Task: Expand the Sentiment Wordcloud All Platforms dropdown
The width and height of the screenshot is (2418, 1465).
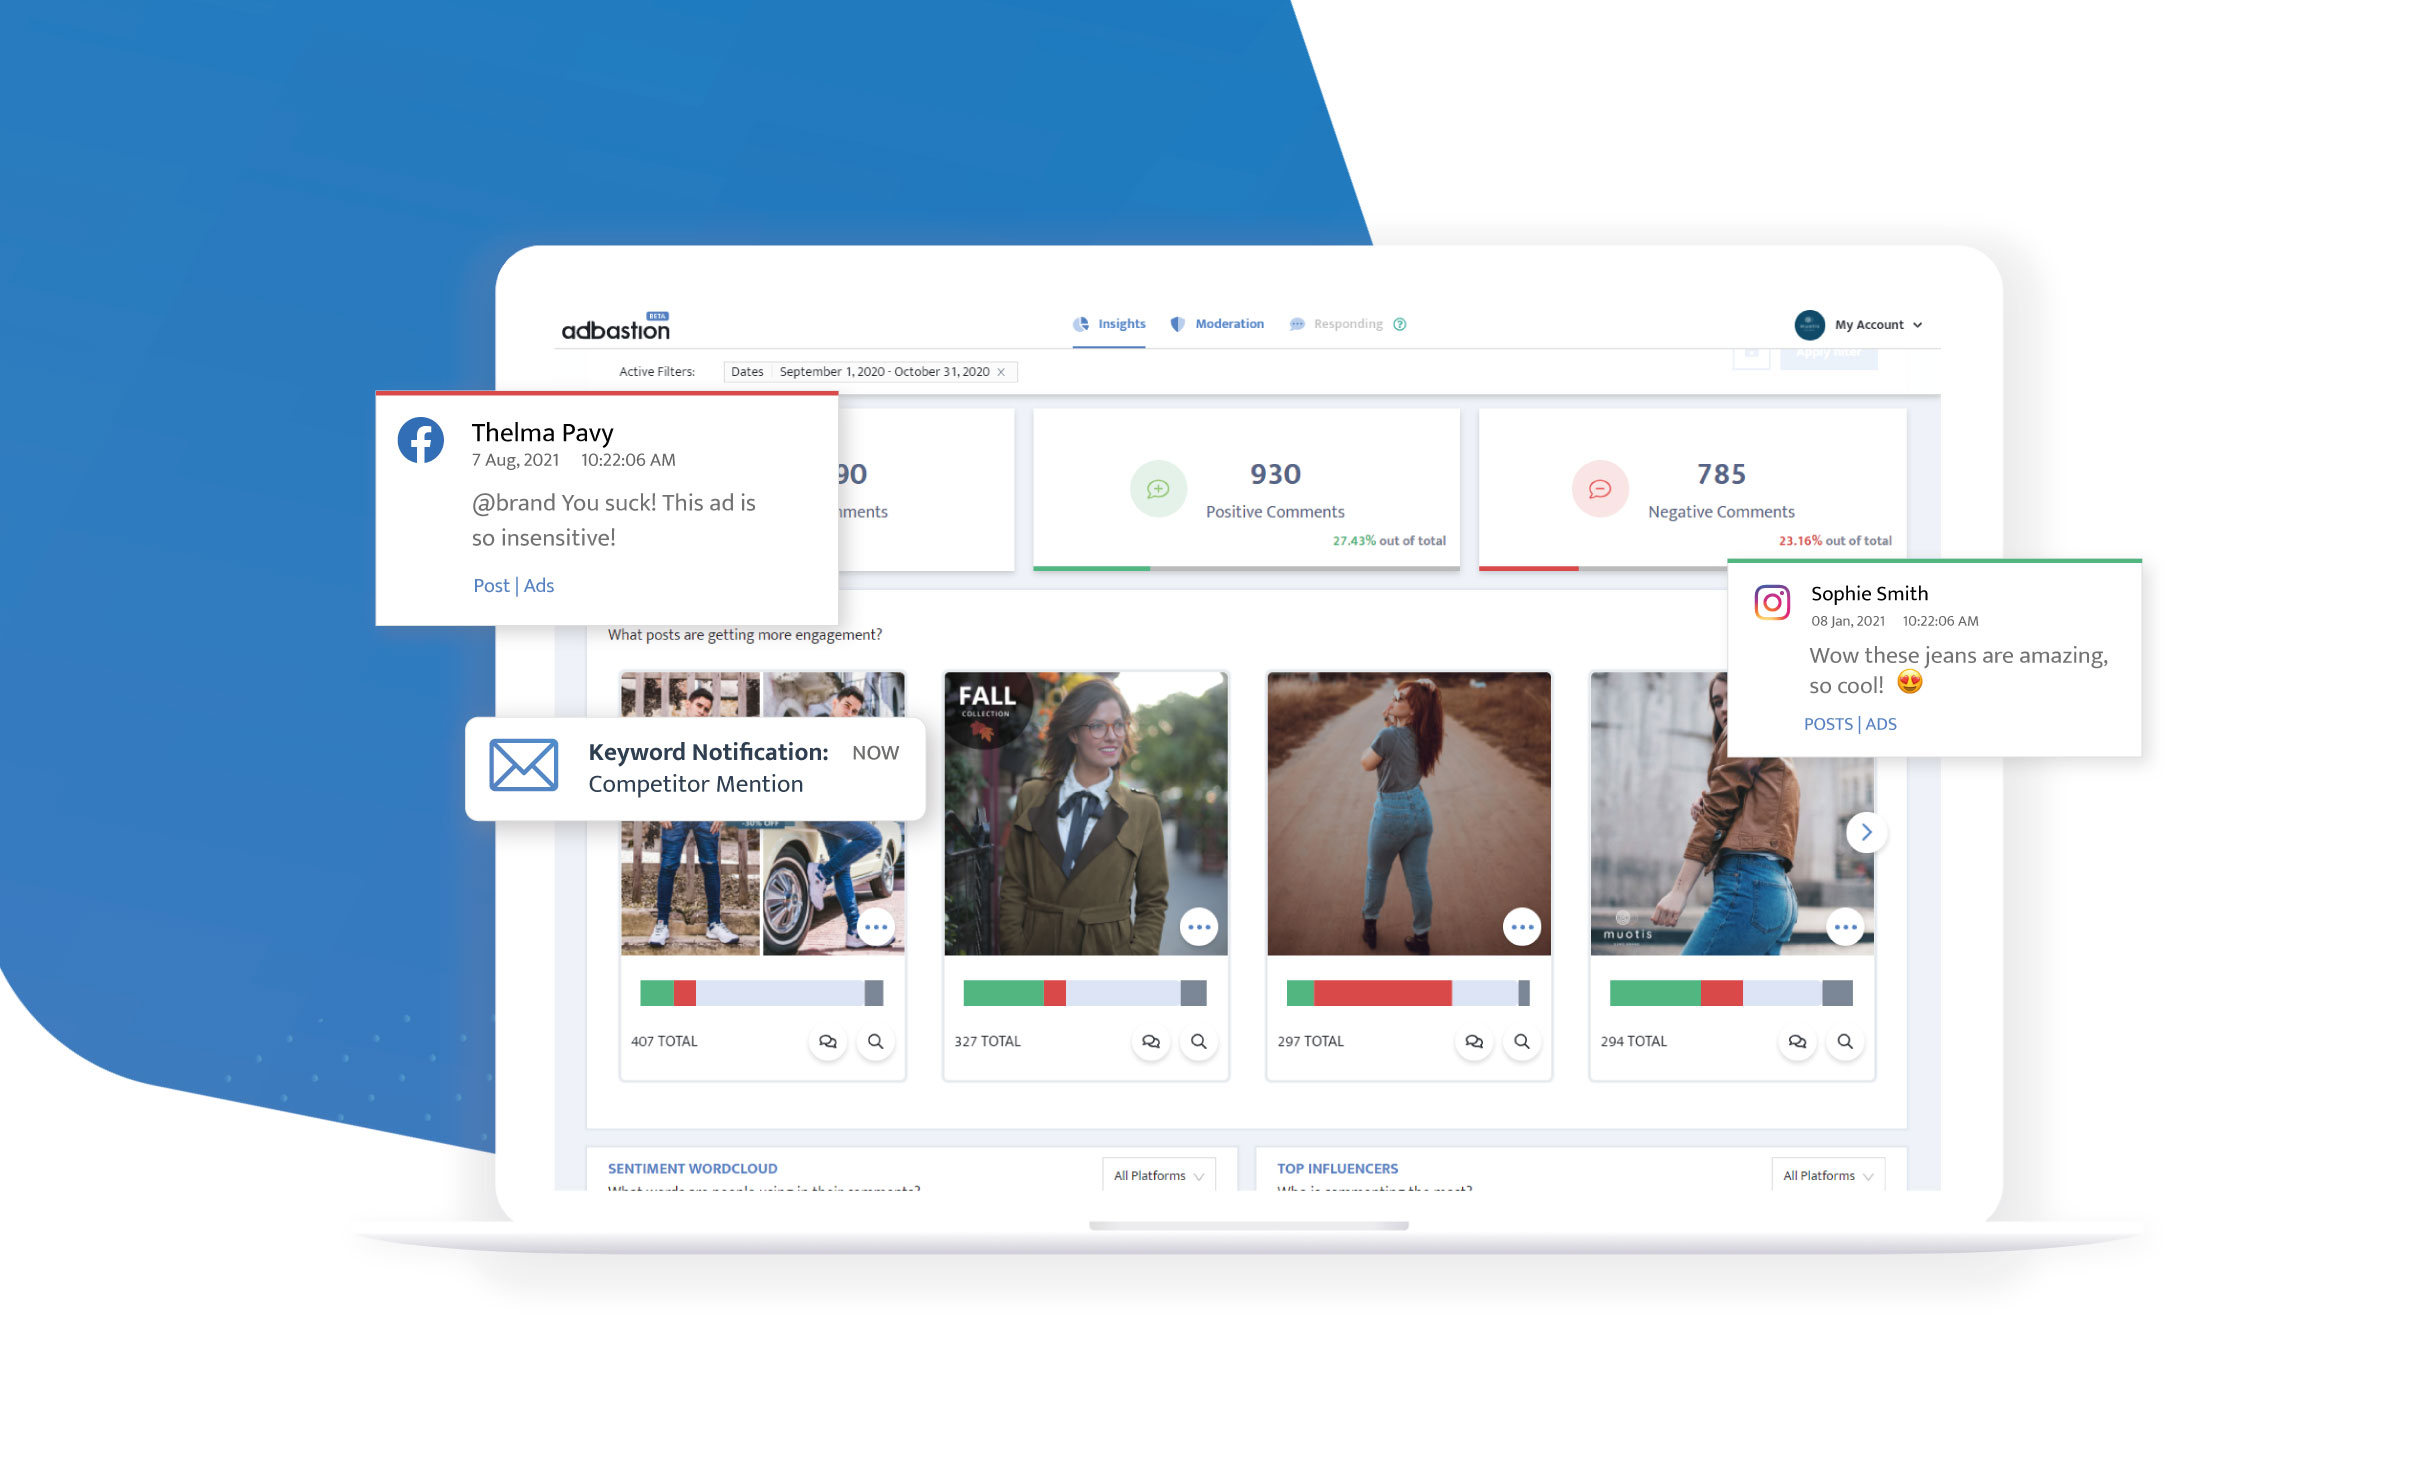Action: pyautogui.click(x=1159, y=1175)
